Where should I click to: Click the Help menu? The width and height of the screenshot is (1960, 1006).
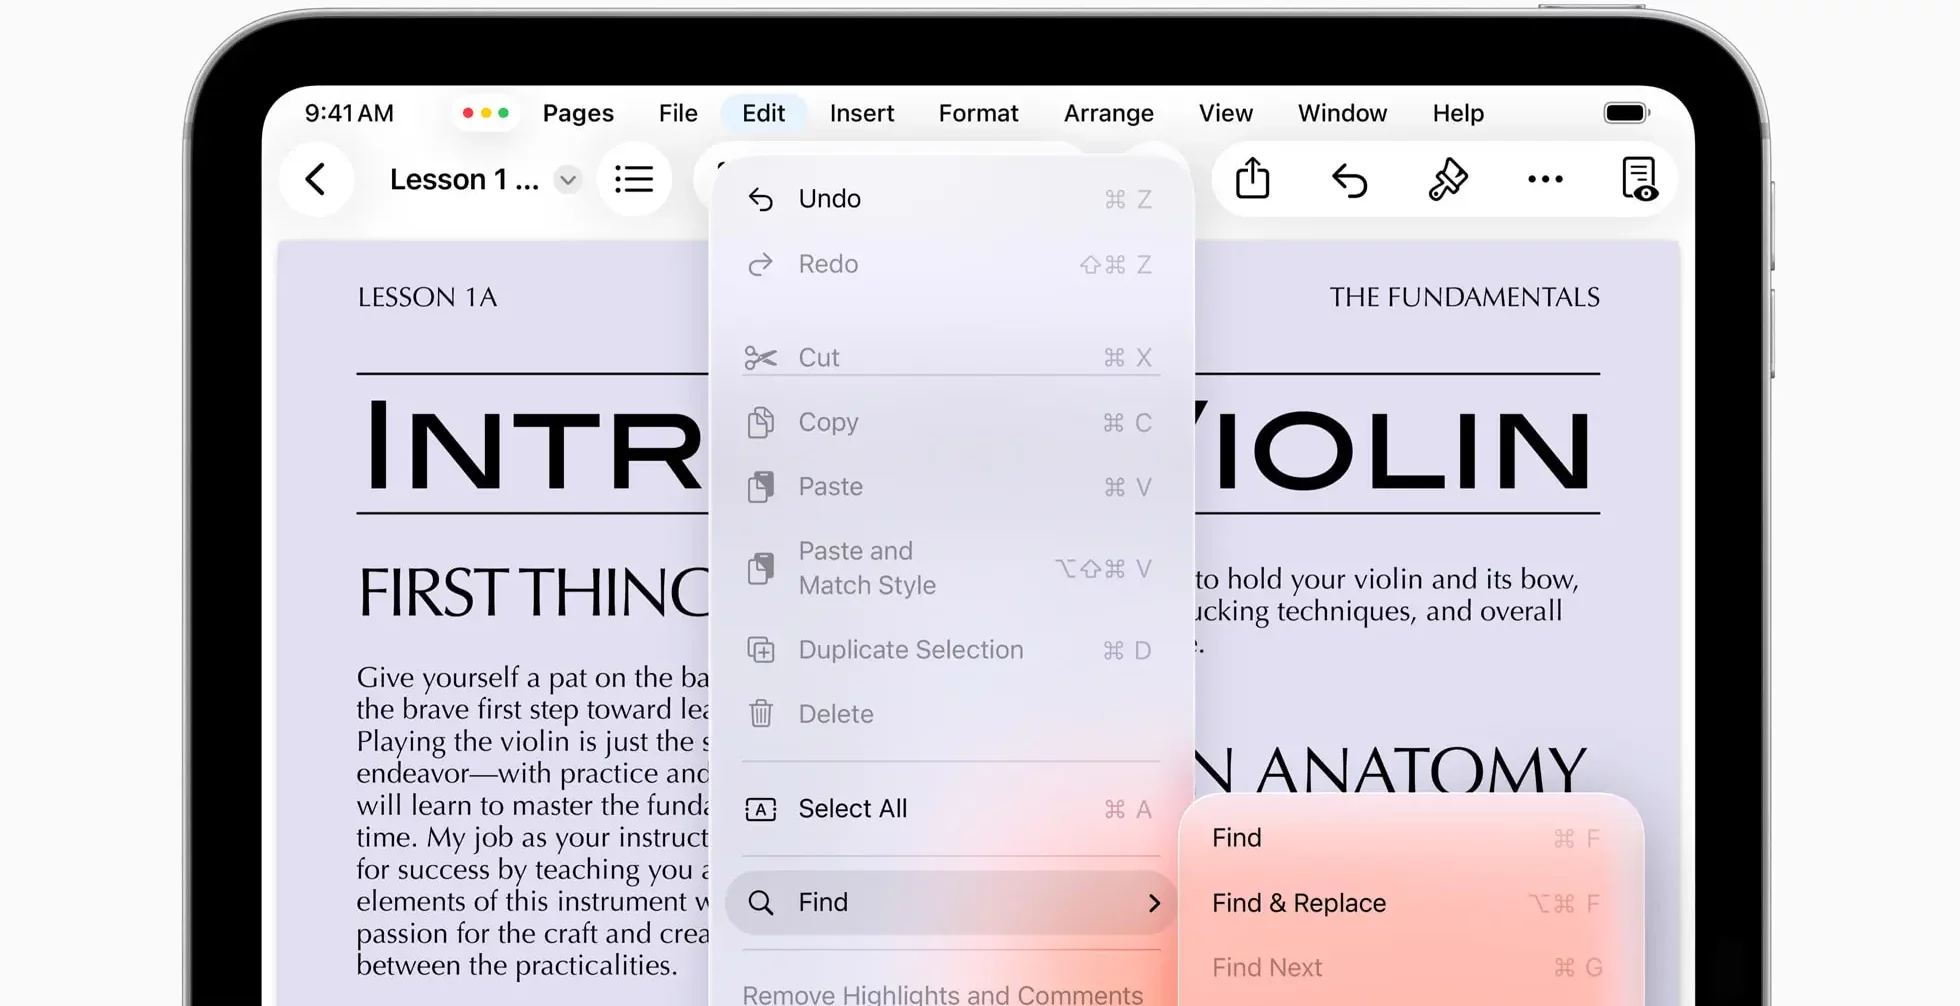click(1457, 113)
